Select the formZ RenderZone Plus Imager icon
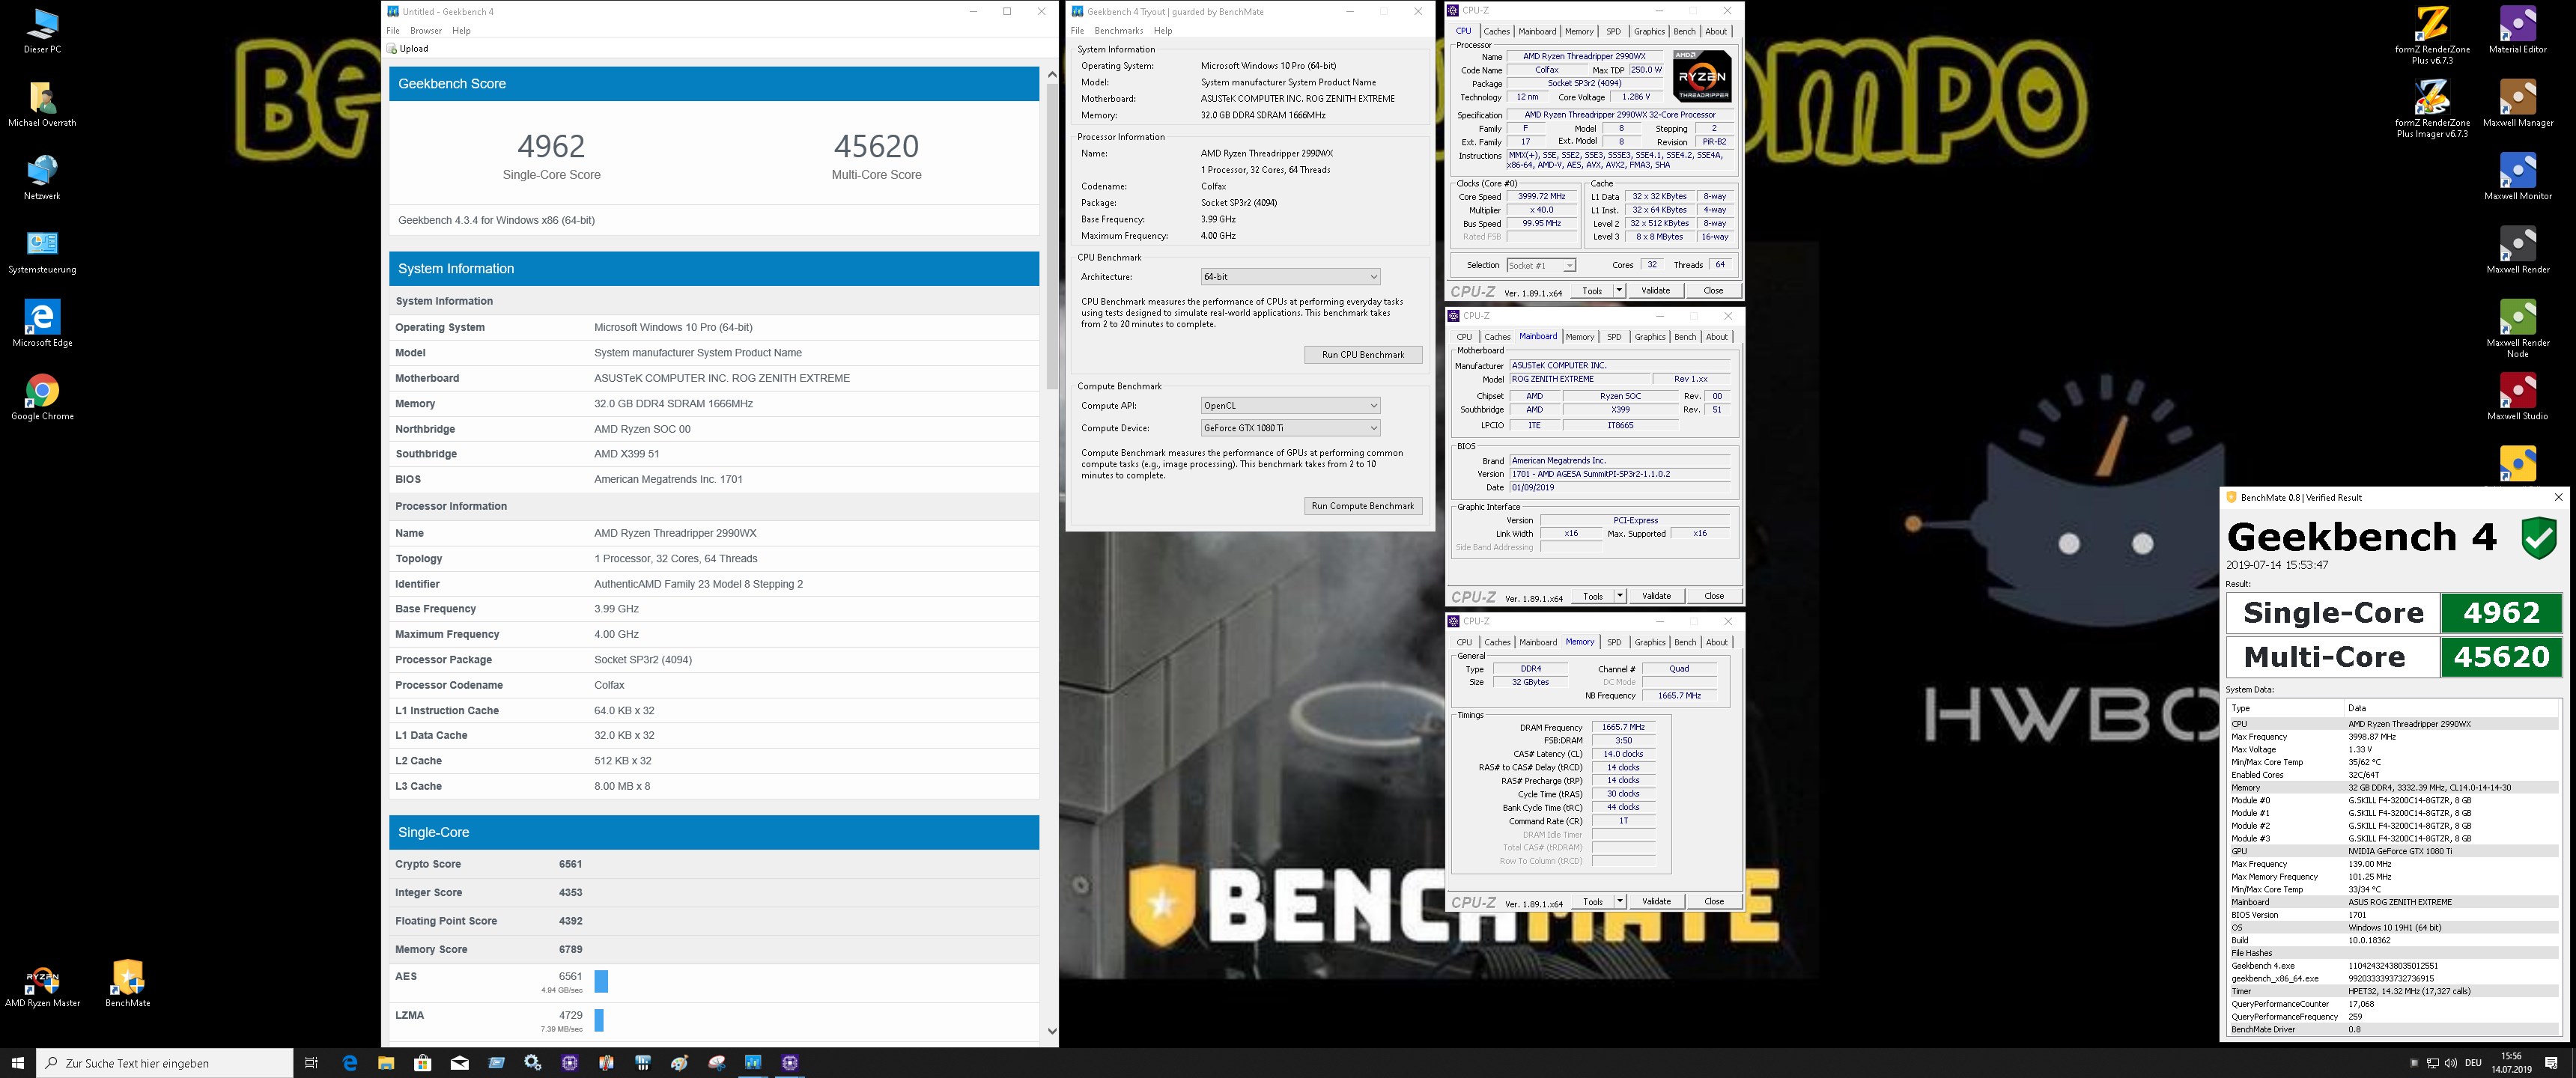The width and height of the screenshot is (2576, 1078). pos(2432,109)
